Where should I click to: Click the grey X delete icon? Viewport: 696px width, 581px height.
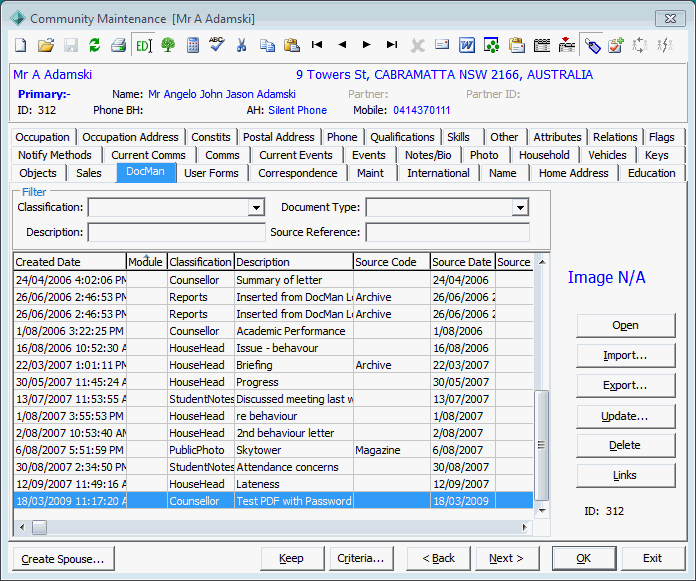(417, 45)
